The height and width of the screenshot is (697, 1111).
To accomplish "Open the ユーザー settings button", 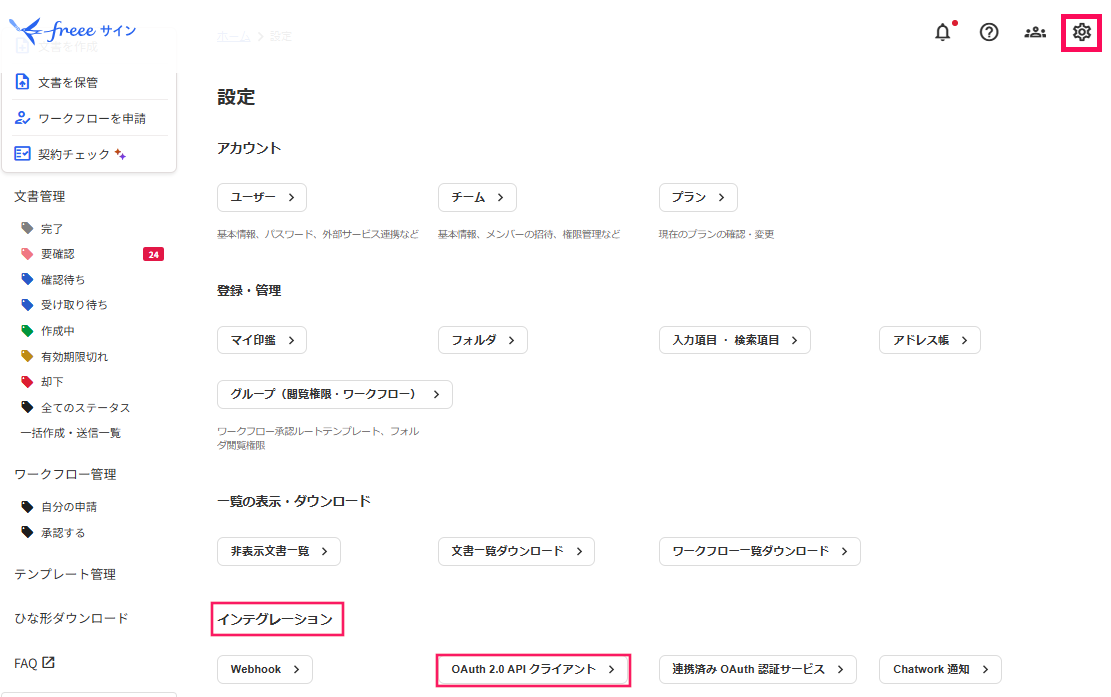I will tap(262, 198).
